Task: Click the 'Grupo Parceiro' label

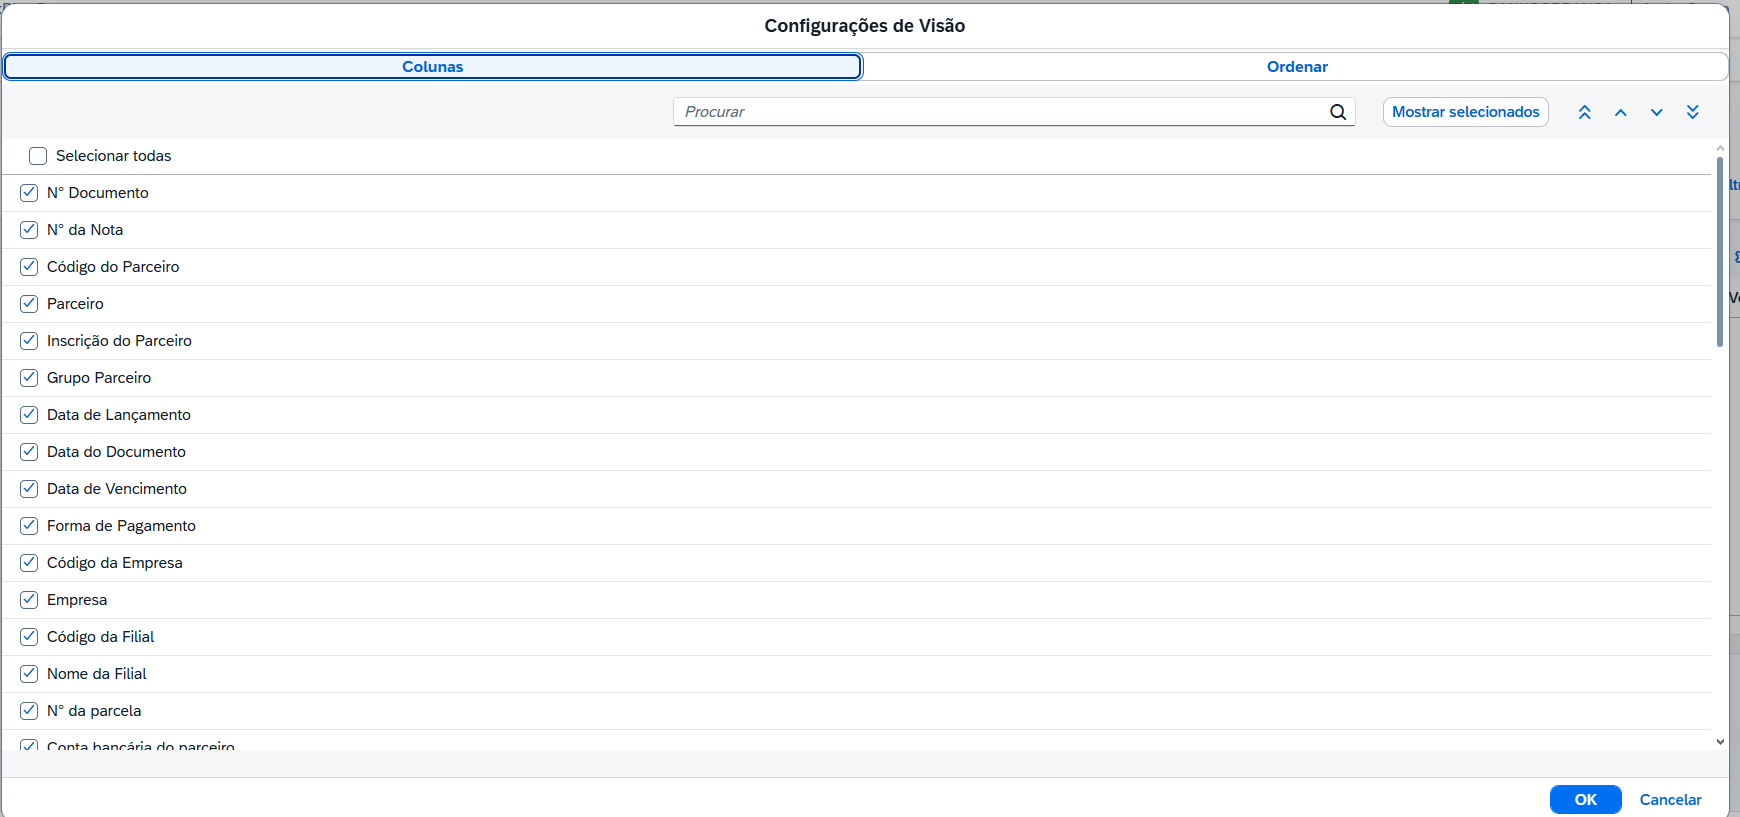Action: click(99, 378)
